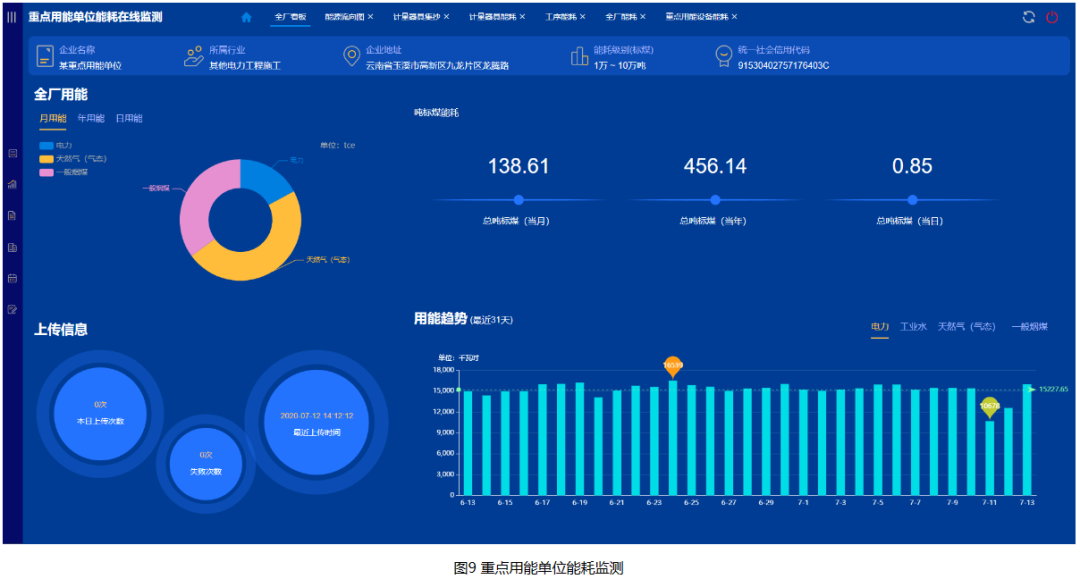This screenshot has height=579, width=1080.
Task: Show 电力 in the trend chart
Action: pyautogui.click(x=880, y=327)
